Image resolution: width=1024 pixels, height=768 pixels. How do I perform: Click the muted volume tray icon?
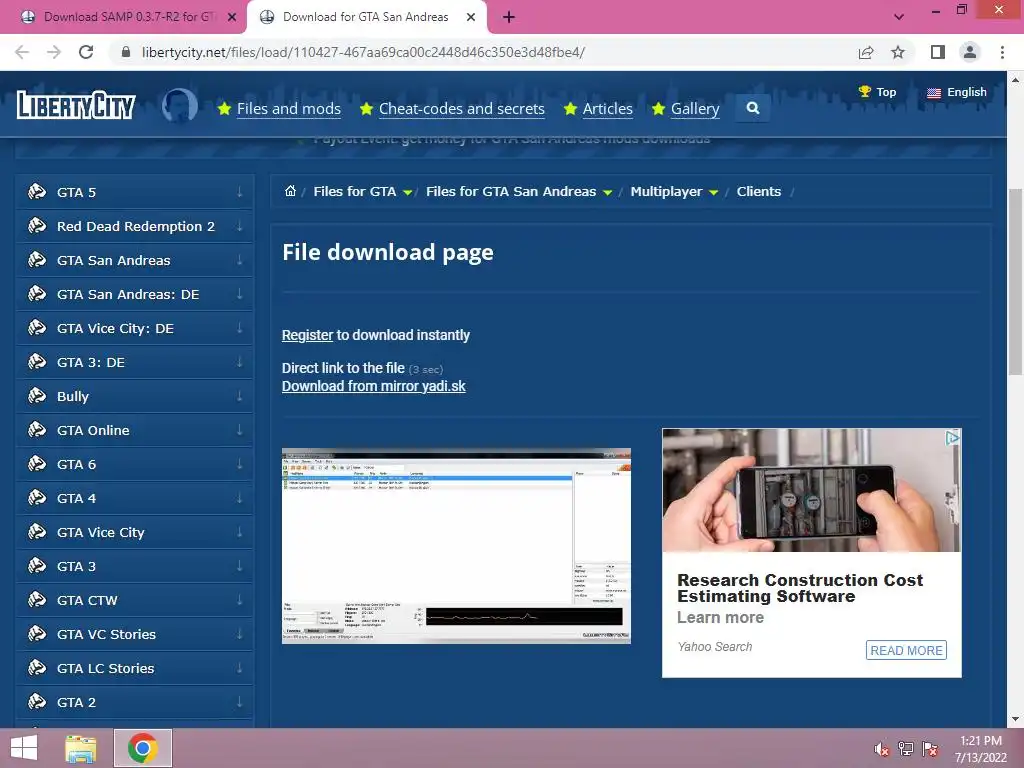[881, 749]
